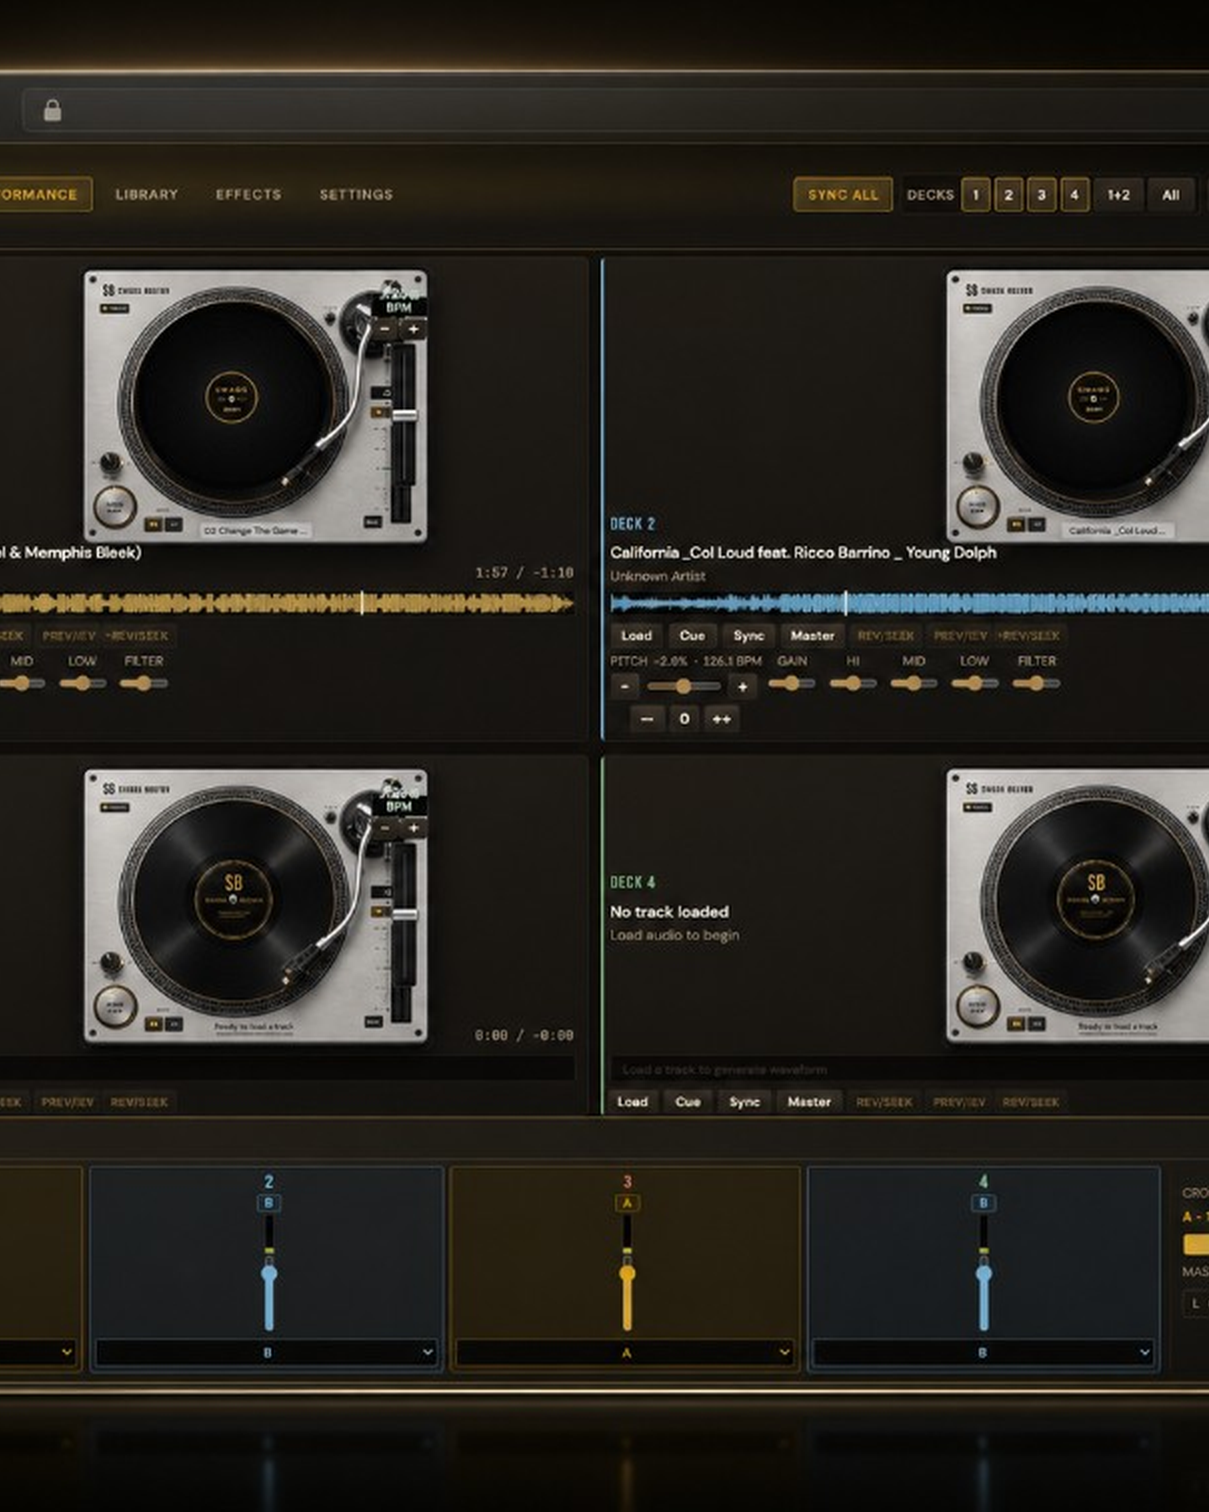Select the All decks layout
Screen dimensions: 1209x1512
pos(1171,195)
